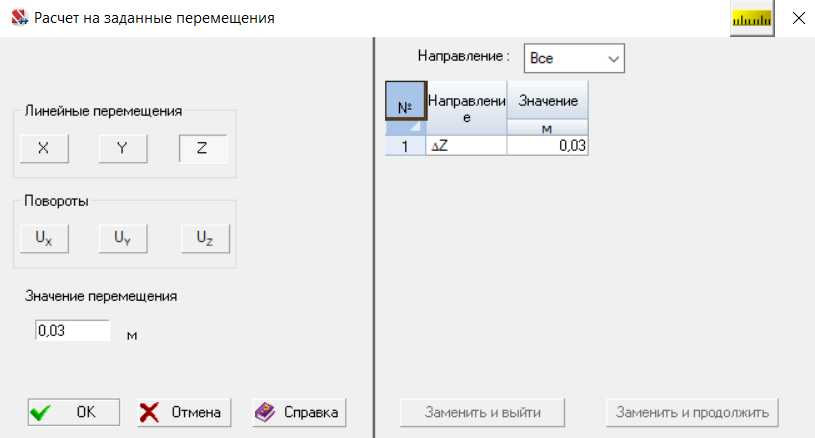This screenshot has height=438, width=815.
Task: Select the ΔZ direction cell
Action: pos(466,146)
